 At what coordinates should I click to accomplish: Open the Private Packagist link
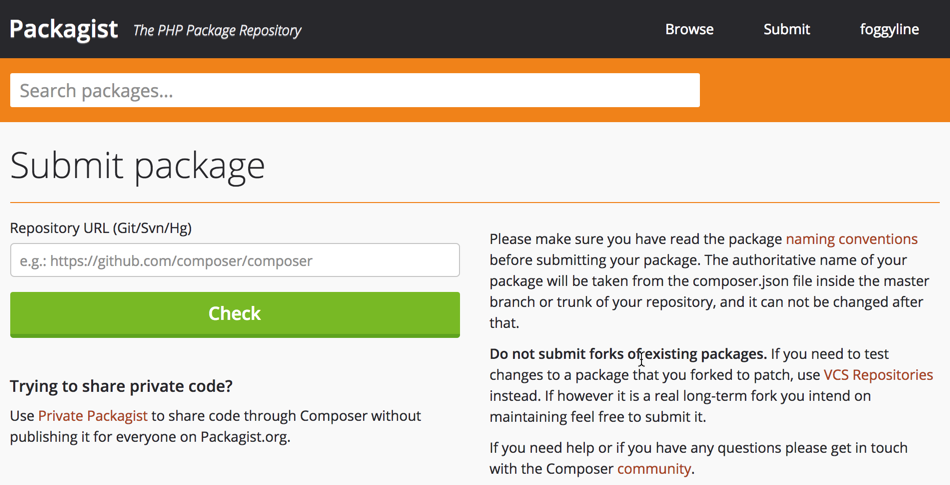coord(93,416)
